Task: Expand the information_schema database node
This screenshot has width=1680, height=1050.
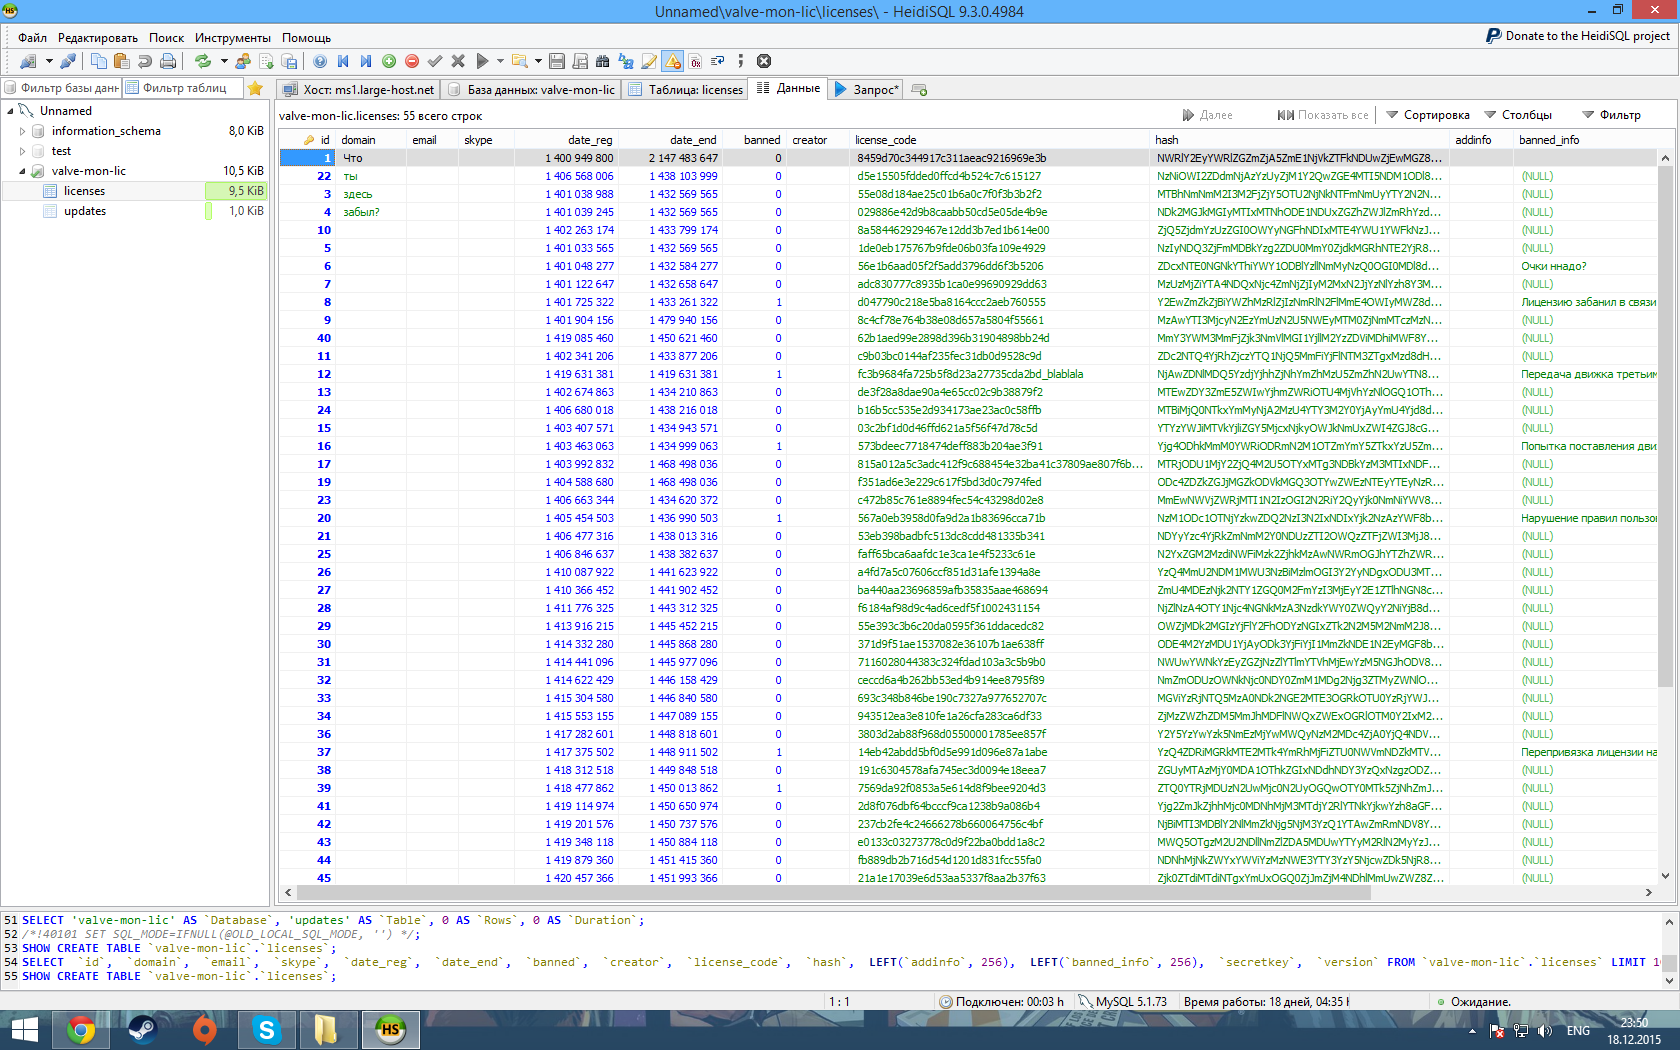Action: coord(23,131)
